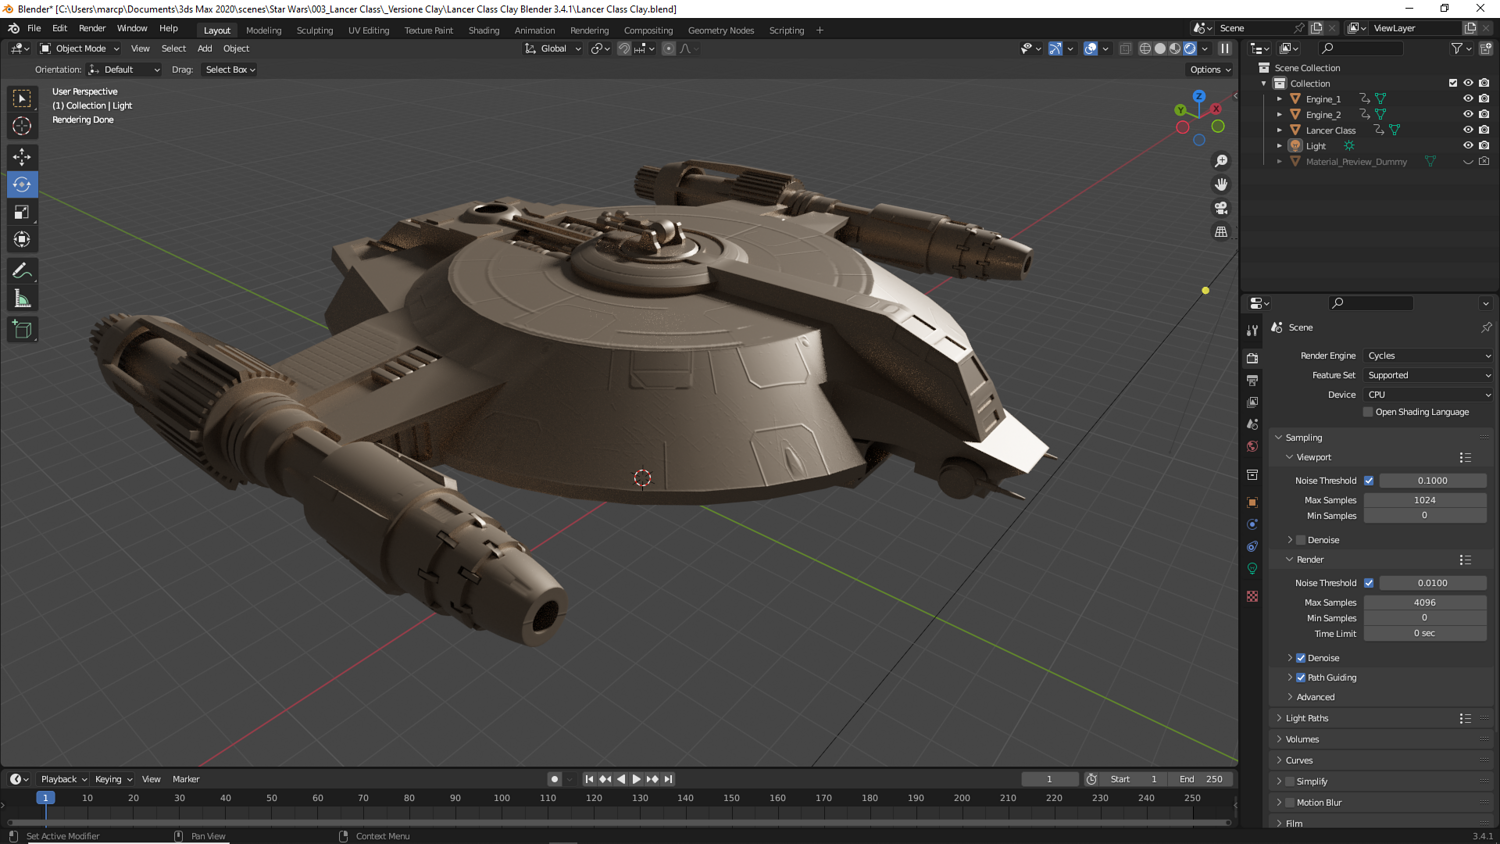Open the viewport Add menu
This screenshot has height=844, width=1500.
(x=204, y=48)
